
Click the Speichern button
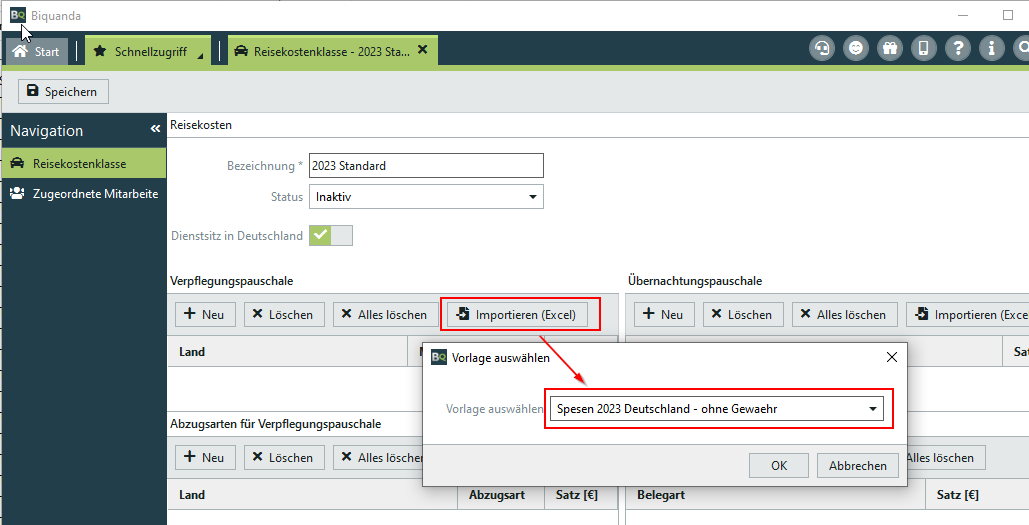click(62, 92)
